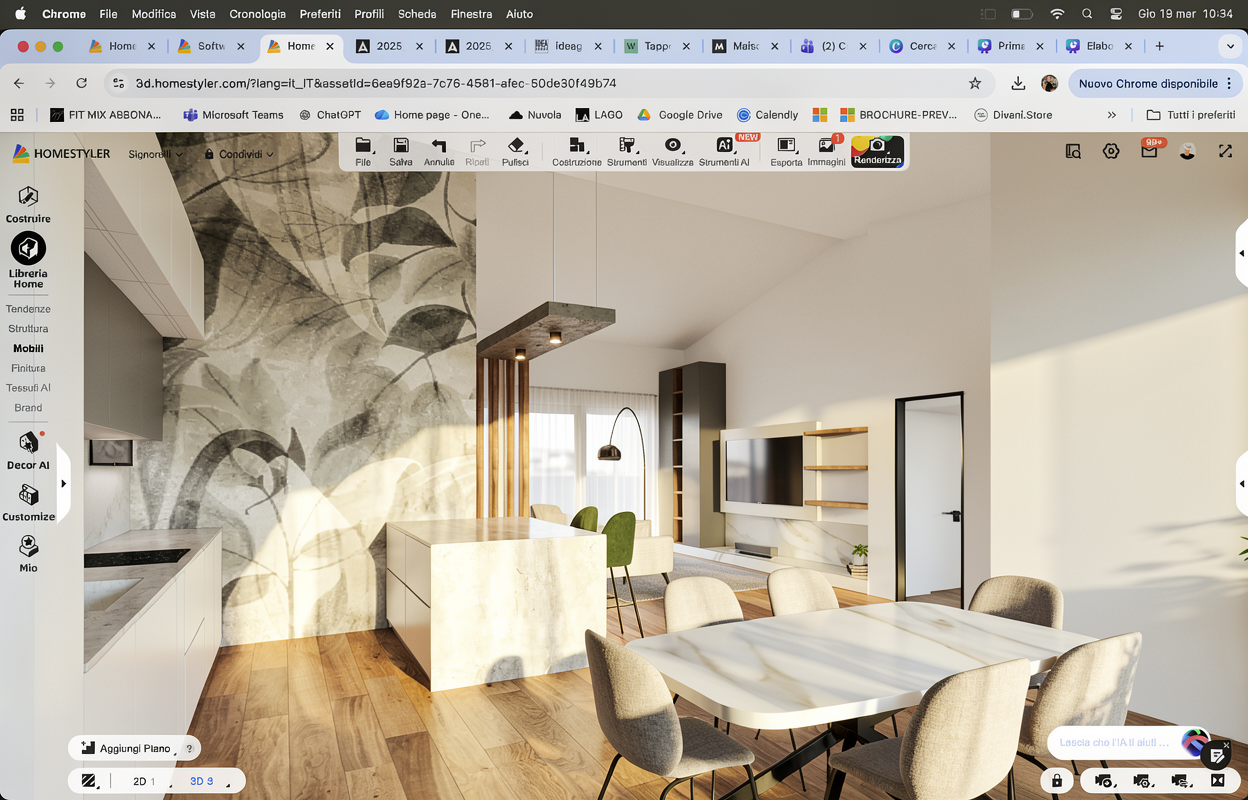Screen dimensions: 1248x800
Task: Expand the Condividi dropdown
Action: pyautogui.click(x=239, y=154)
